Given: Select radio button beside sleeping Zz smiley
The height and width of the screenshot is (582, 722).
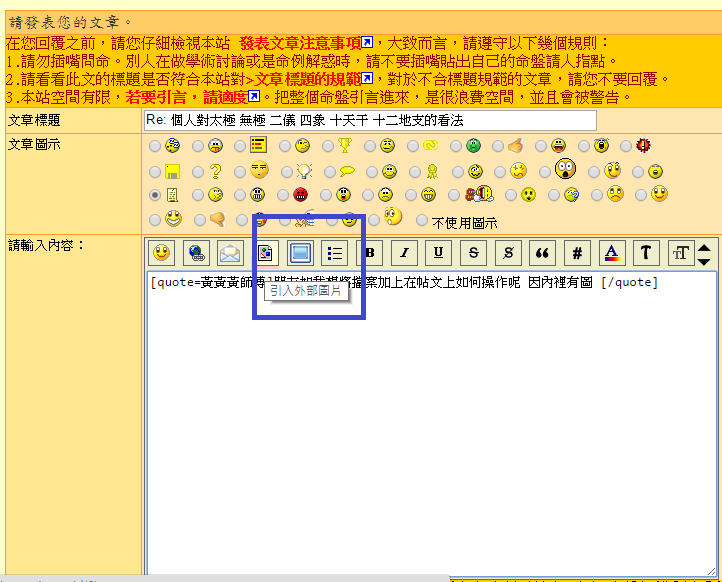Looking at the screenshot, I should pyautogui.click(x=155, y=146).
